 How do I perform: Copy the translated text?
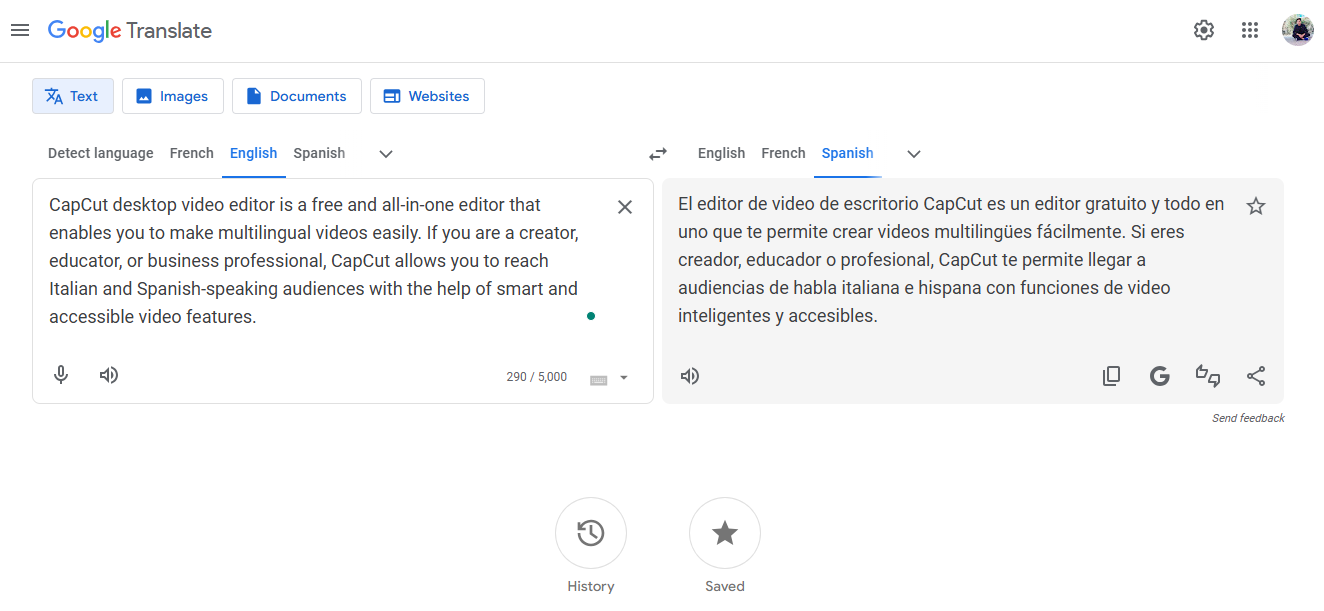[x=1111, y=375]
